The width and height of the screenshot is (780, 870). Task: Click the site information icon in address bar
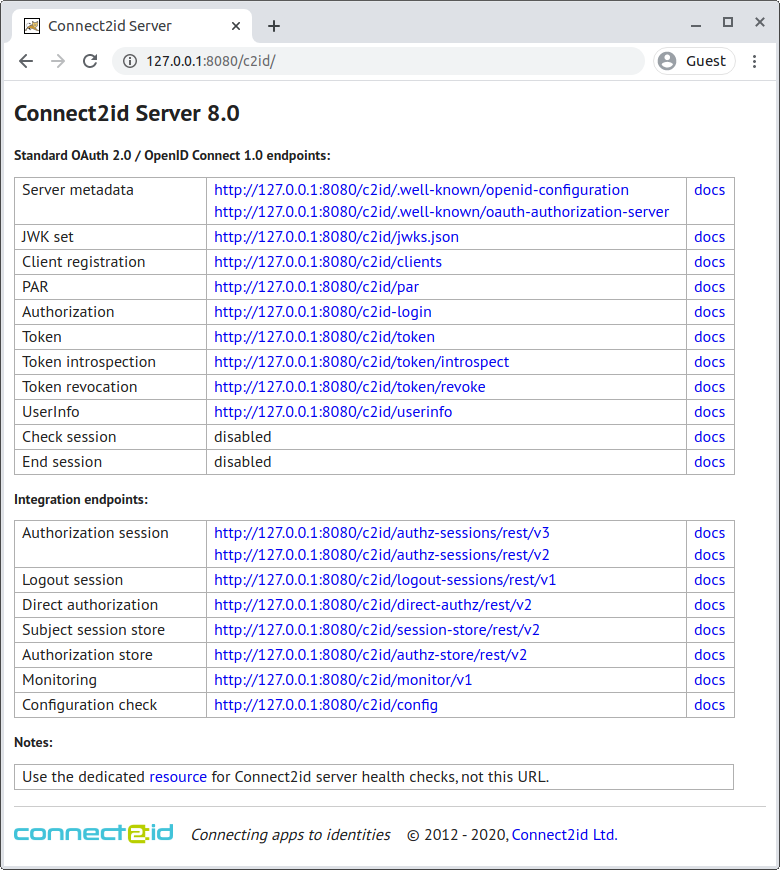129,61
